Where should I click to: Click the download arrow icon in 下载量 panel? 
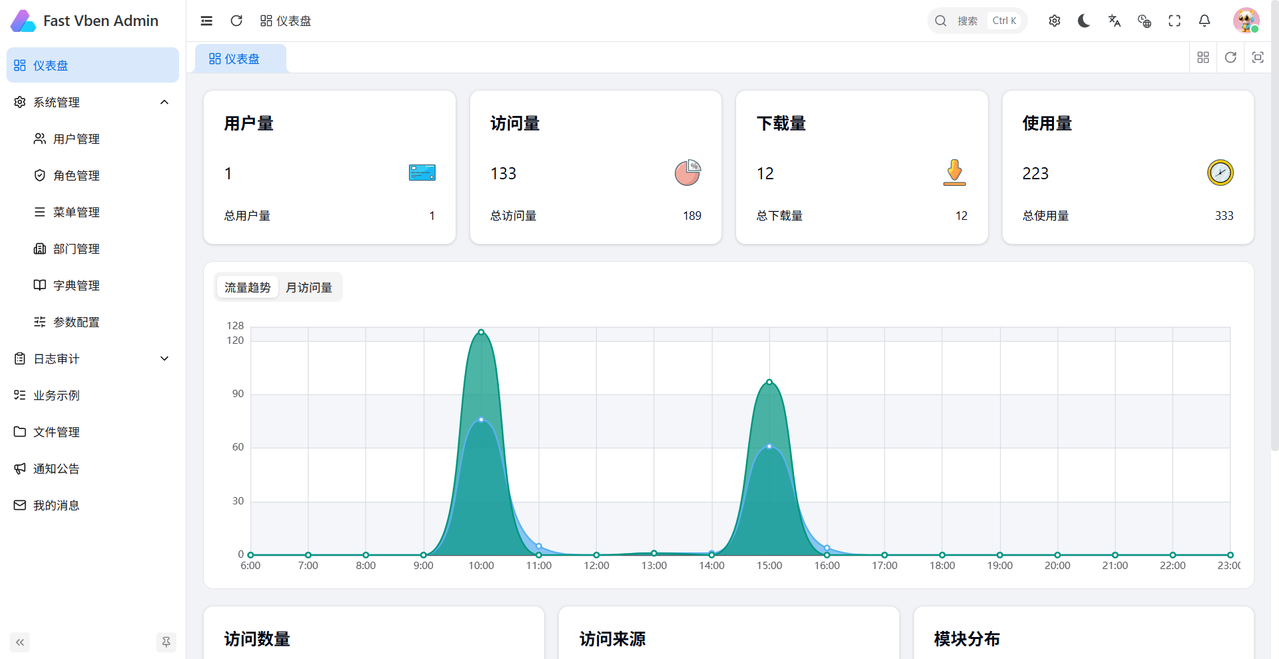pyautogui.click(x=955, y=172)
